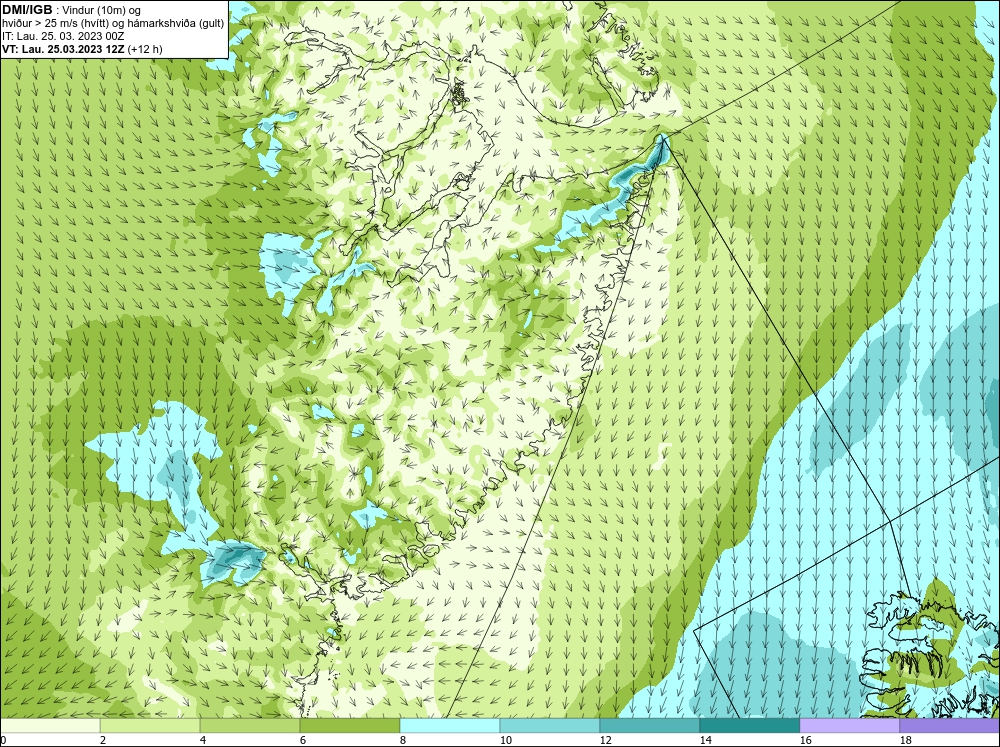Click the "2" scale label

(x=103, y=740)
